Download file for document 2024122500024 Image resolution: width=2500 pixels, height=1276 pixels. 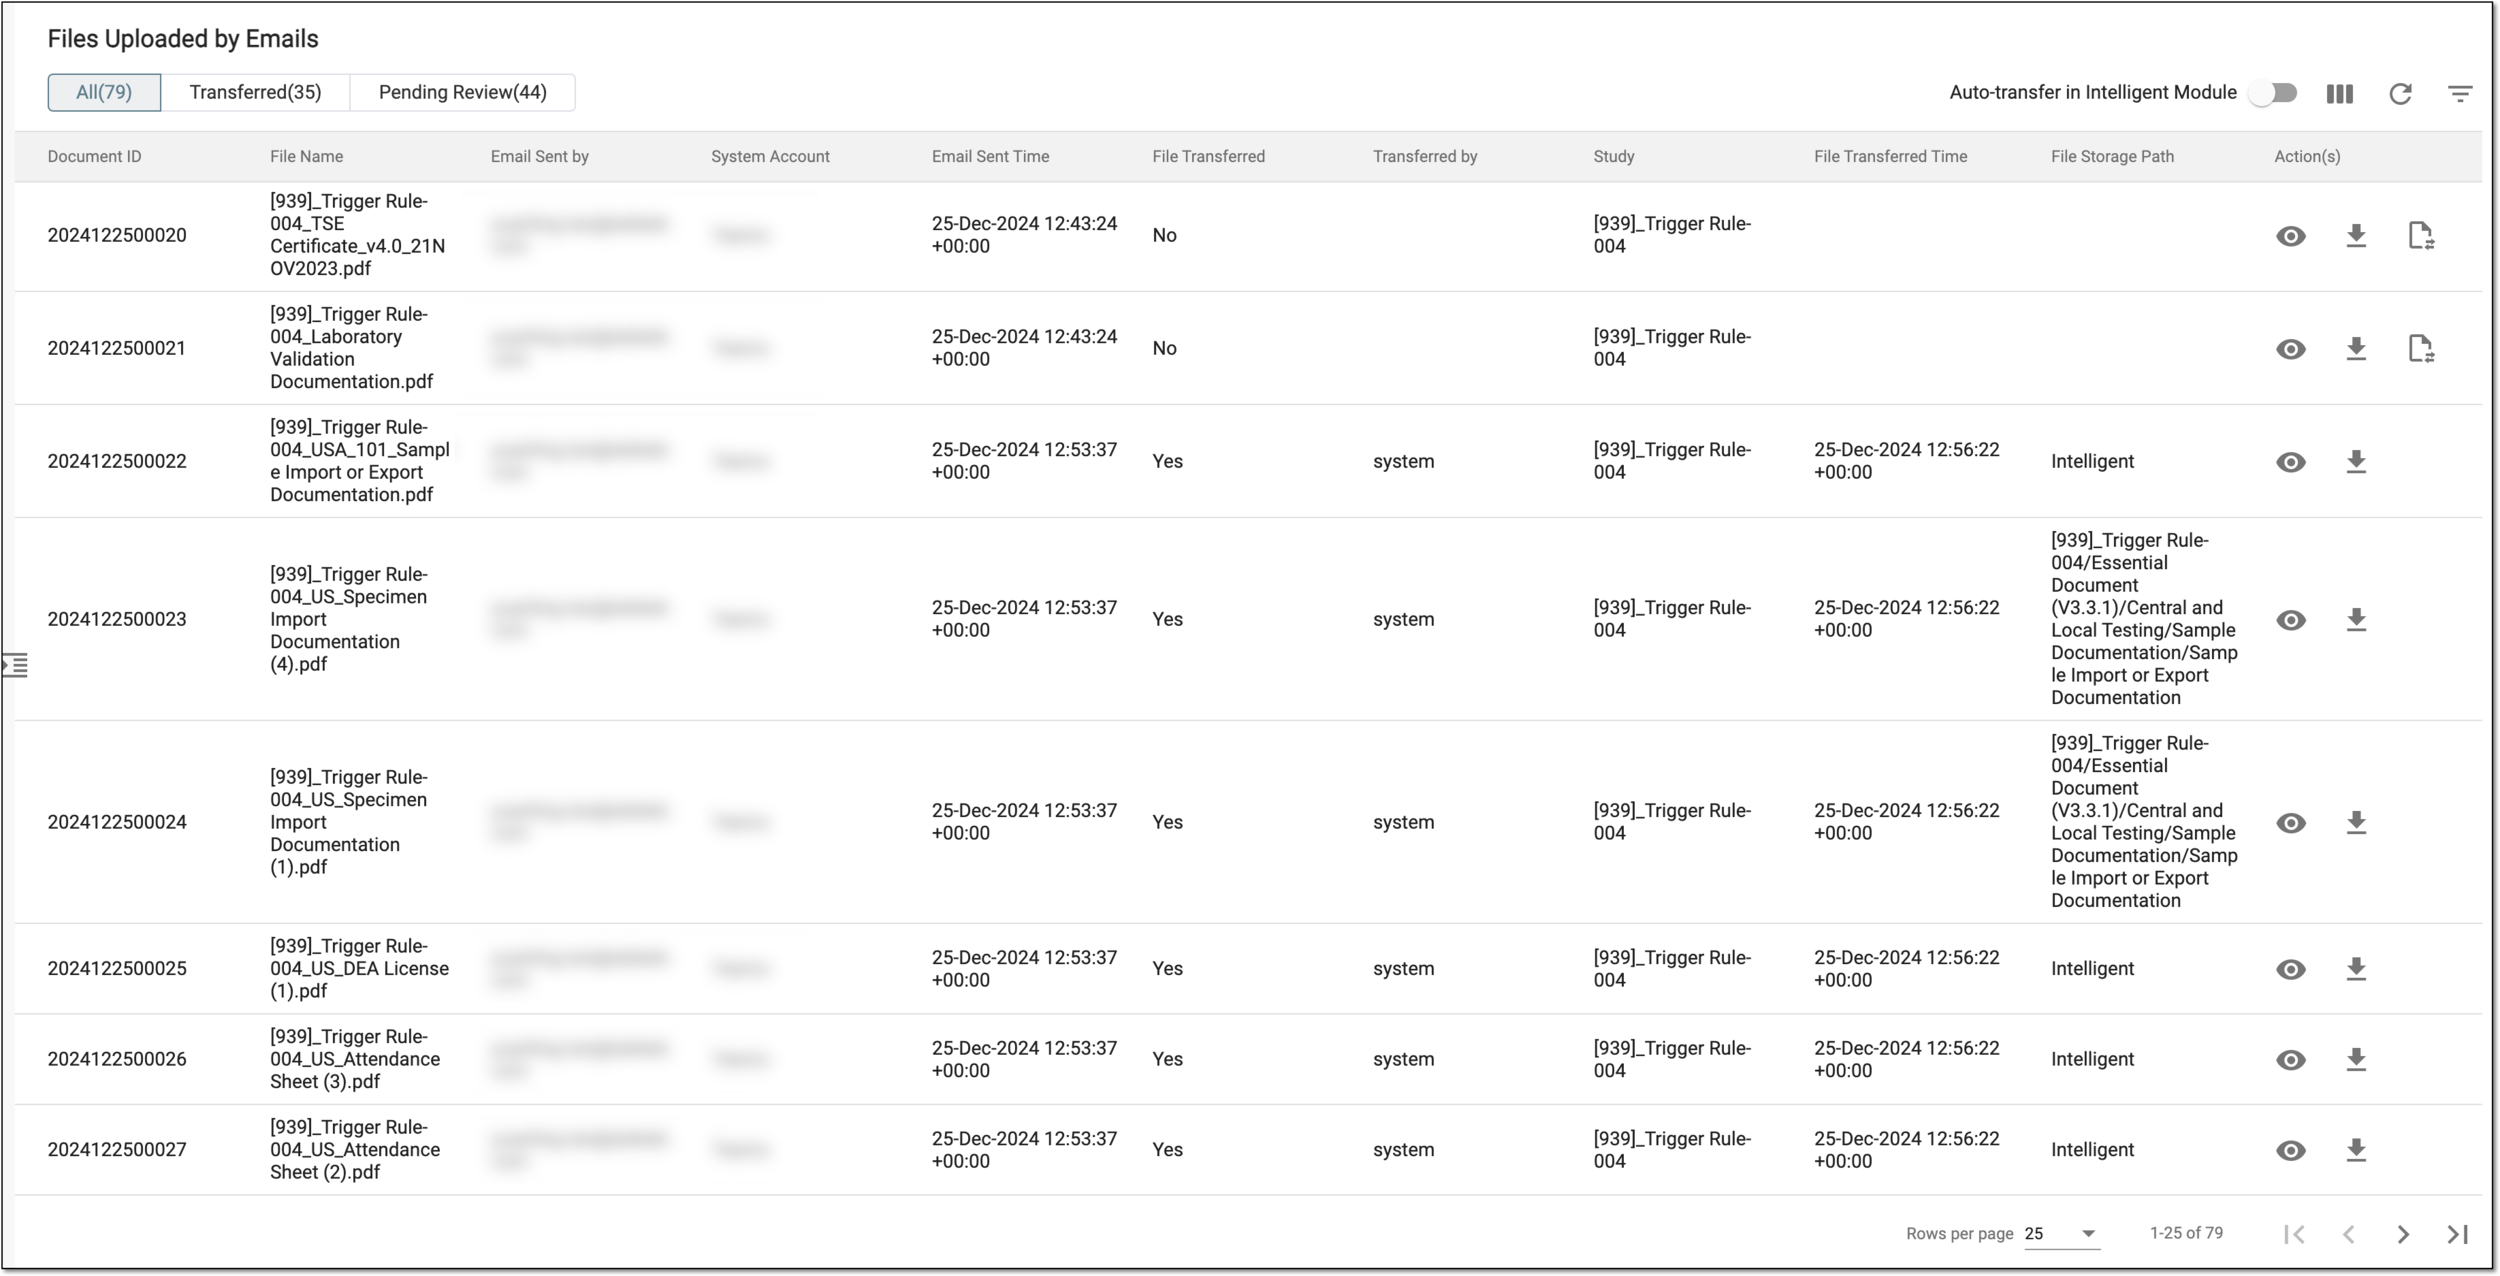click(2356, 823)
